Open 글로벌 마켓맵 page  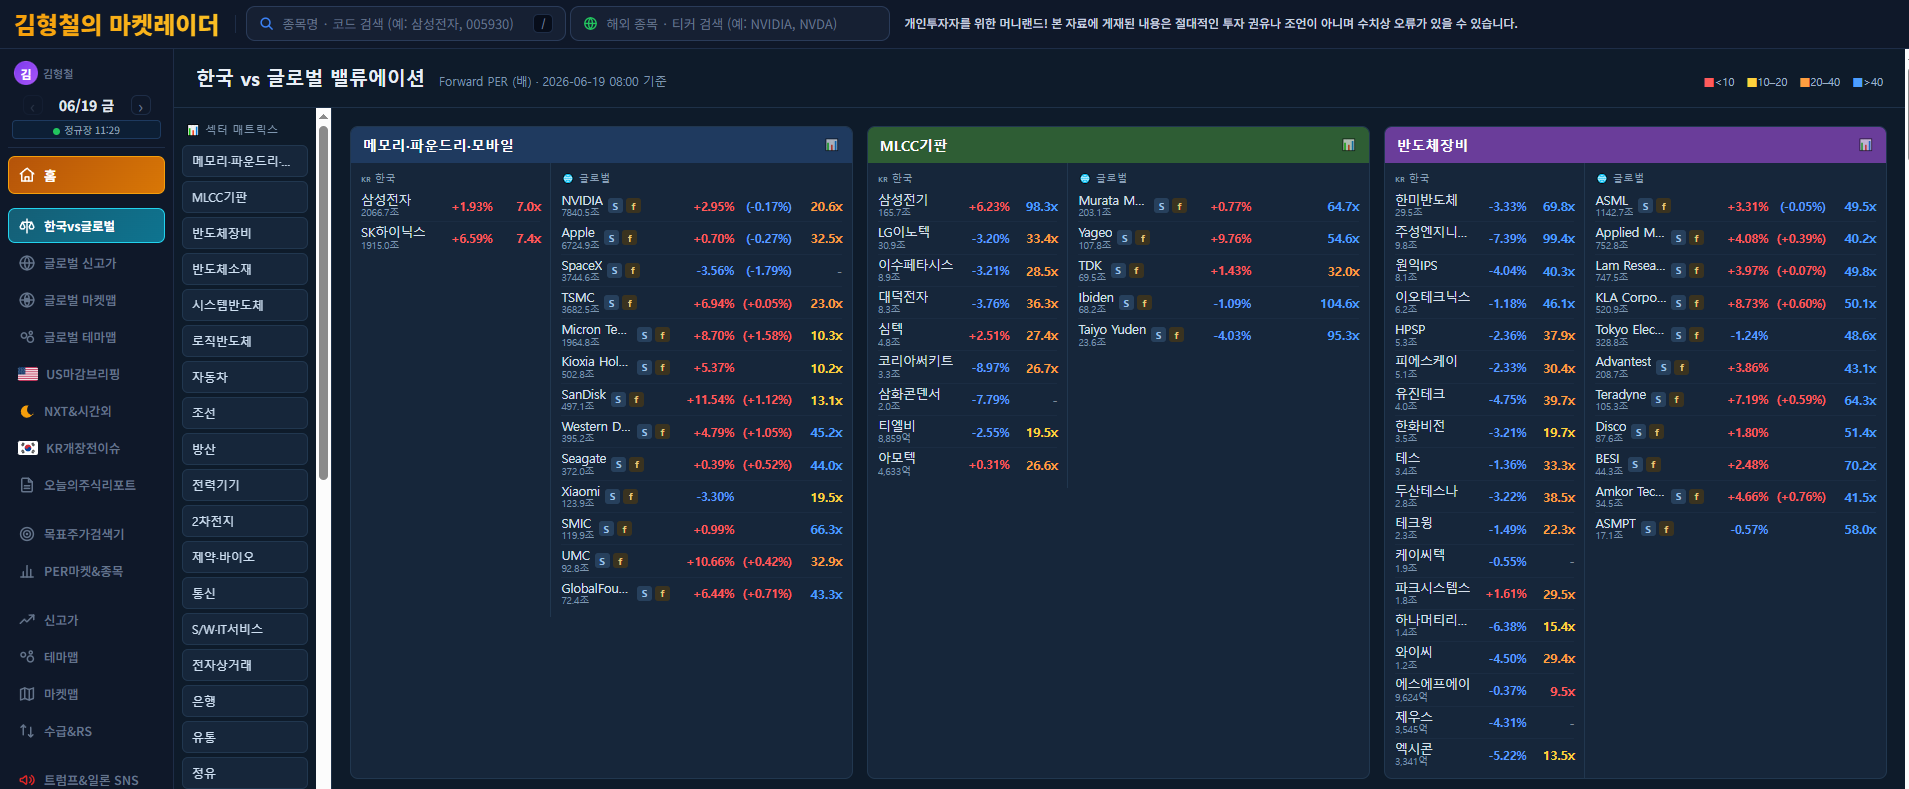coord(86,300)
